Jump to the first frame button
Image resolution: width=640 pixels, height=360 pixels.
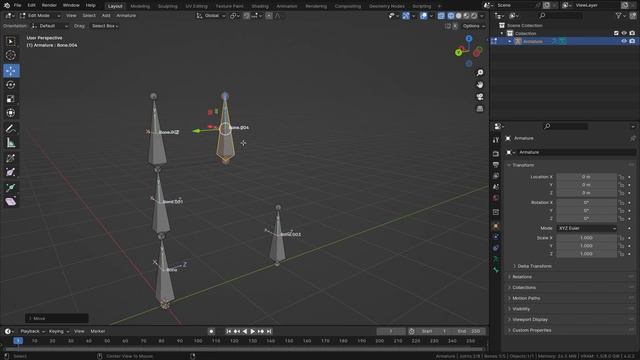pyautogui.click(x=229, y=331)
